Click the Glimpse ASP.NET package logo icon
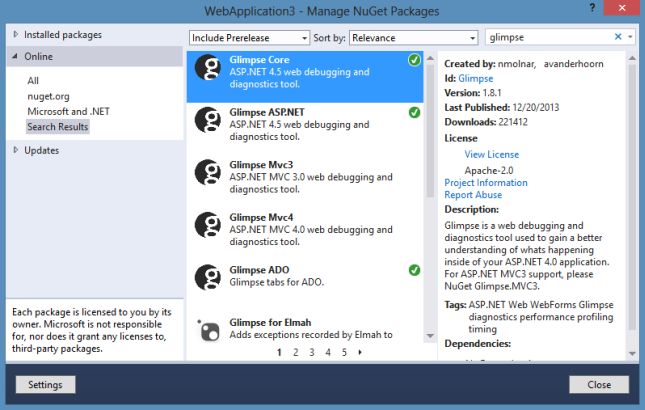 click(208, 120)
